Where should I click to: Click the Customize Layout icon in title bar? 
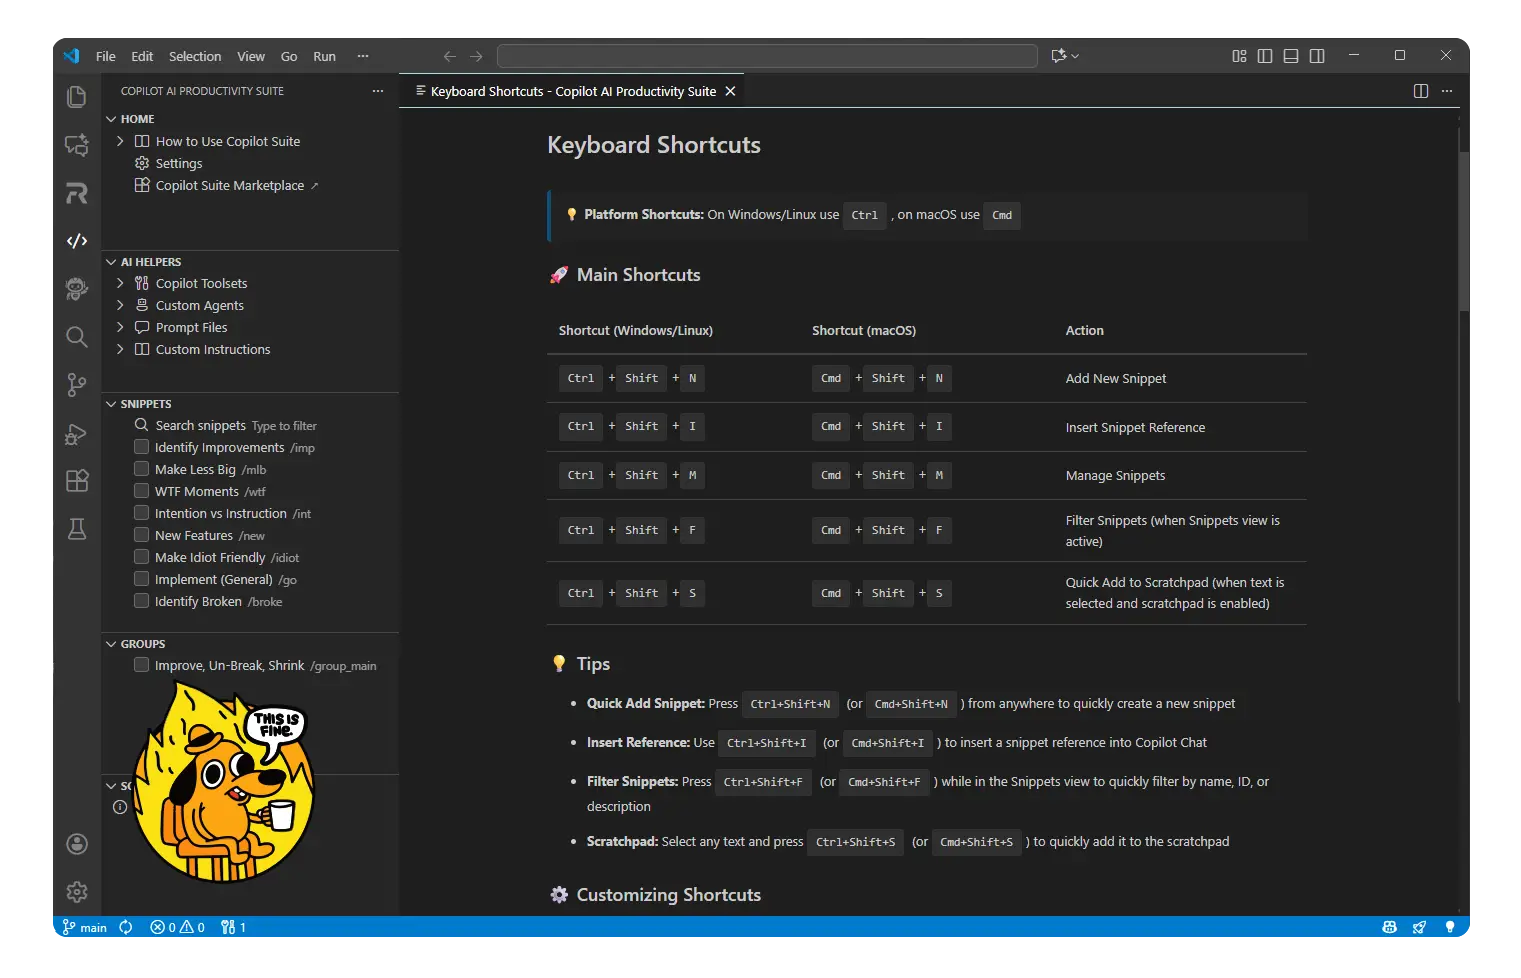pos(1239,56)
